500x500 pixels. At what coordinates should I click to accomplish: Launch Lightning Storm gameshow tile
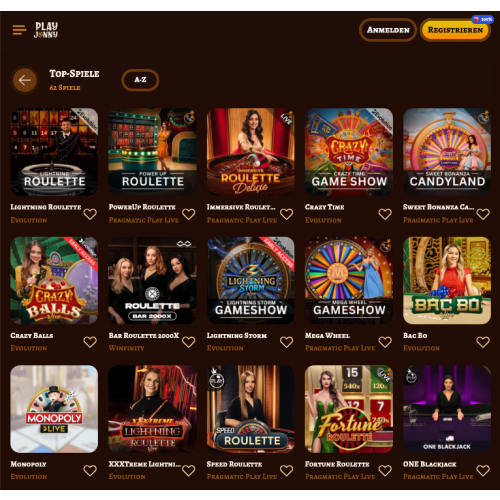click(x=251, y=280)
